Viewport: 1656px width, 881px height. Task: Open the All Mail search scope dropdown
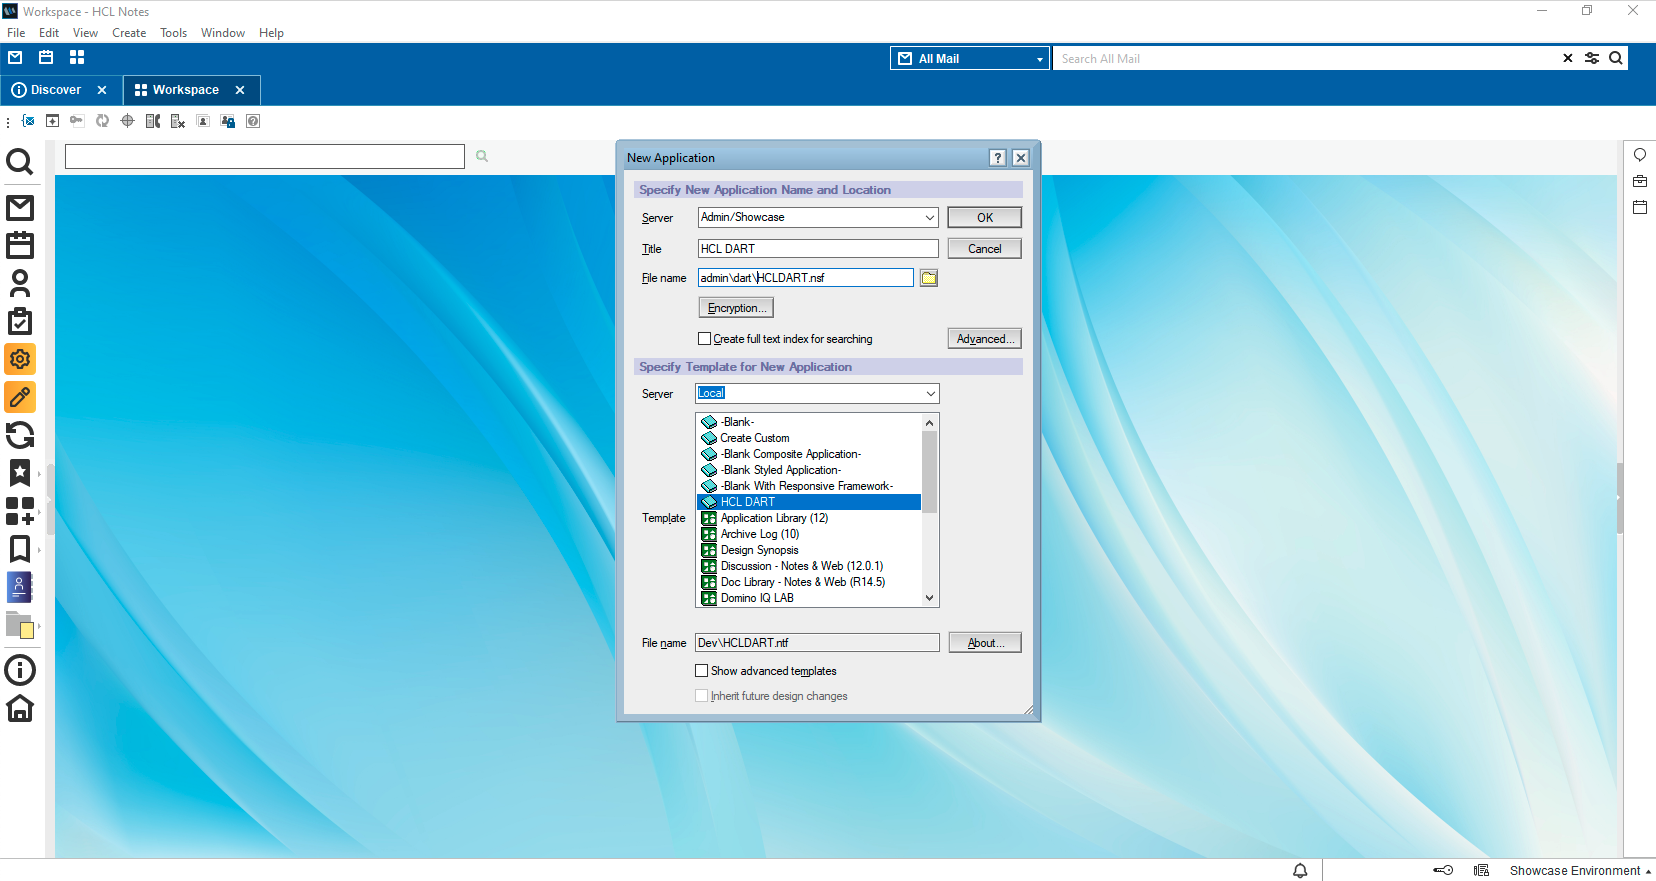(970, 58)
